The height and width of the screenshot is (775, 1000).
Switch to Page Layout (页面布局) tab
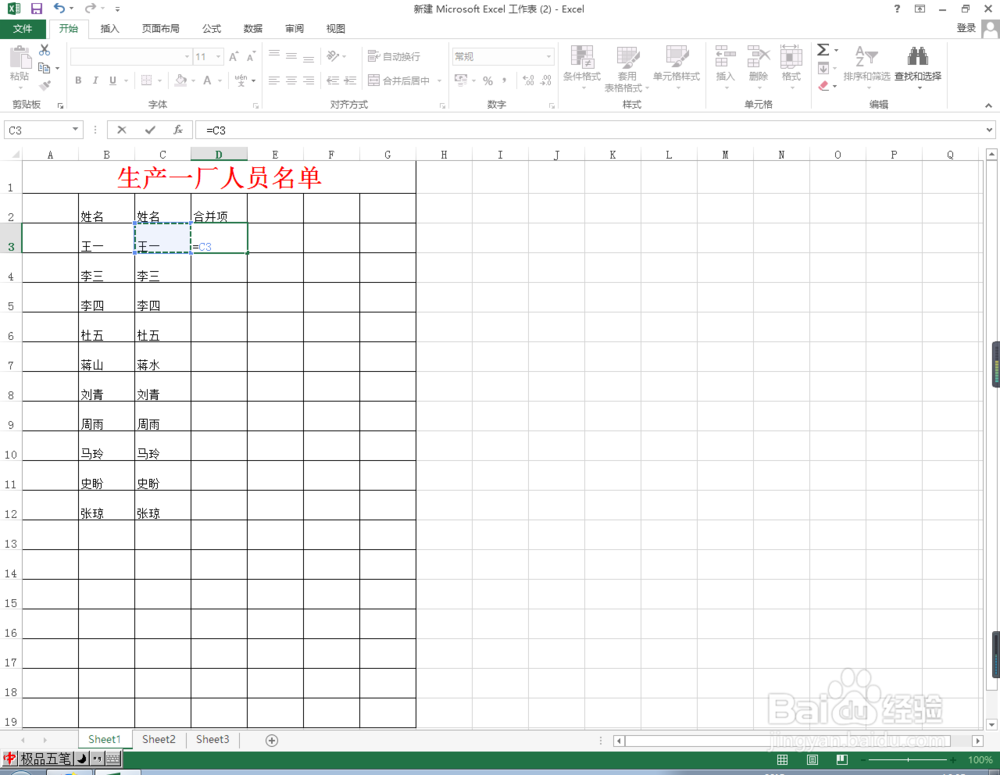click(x=160, y=29)
